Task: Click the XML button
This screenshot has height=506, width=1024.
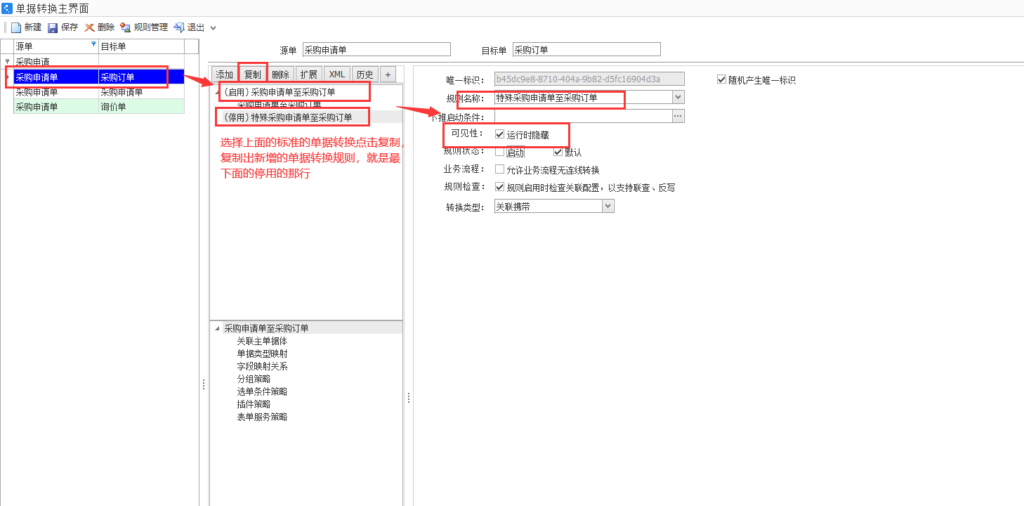Action: (x=337, y=74)
